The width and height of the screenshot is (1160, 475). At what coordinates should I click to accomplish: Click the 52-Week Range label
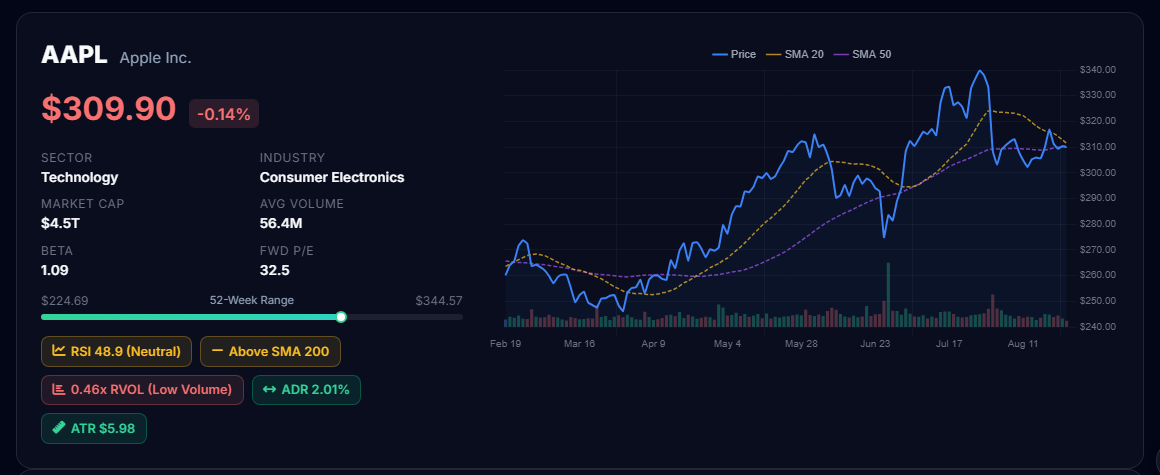pyautogui.click(x=252, y=300)
